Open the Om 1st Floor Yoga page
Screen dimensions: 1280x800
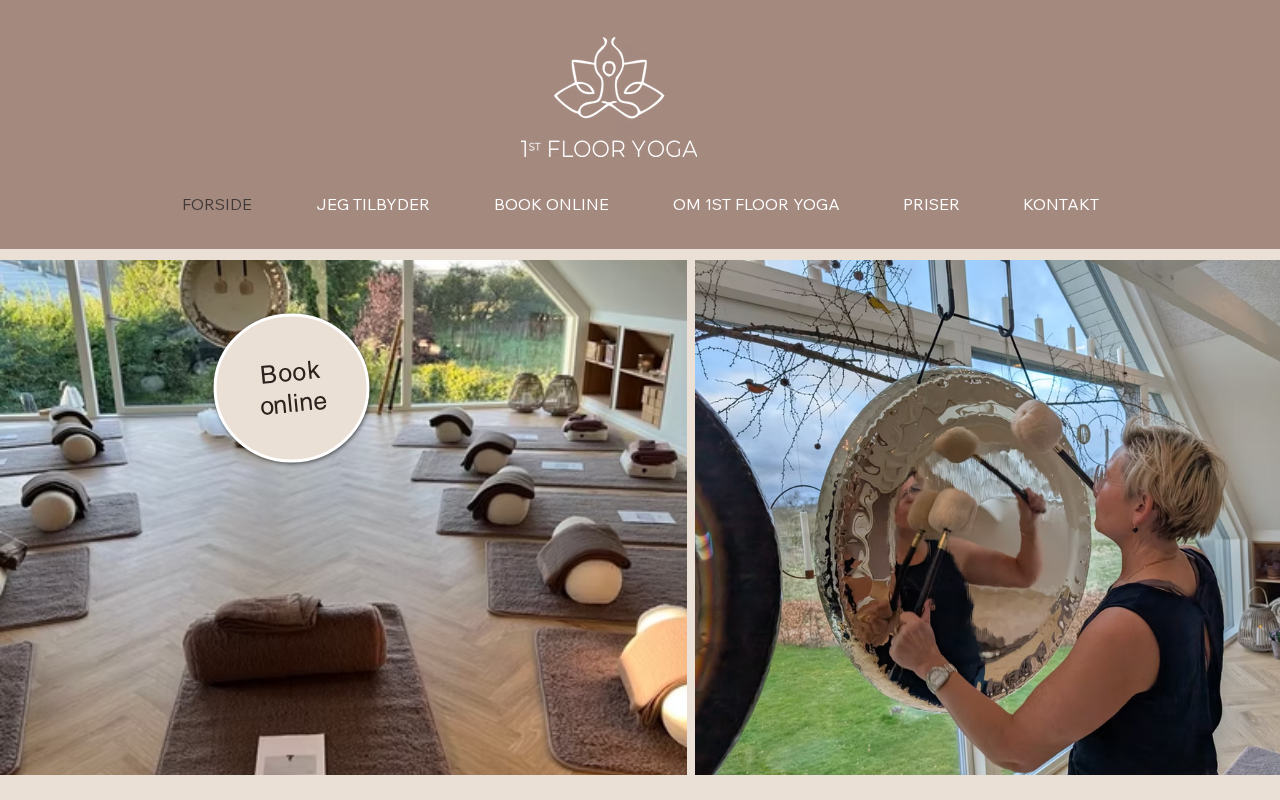(x=756, y=205)
